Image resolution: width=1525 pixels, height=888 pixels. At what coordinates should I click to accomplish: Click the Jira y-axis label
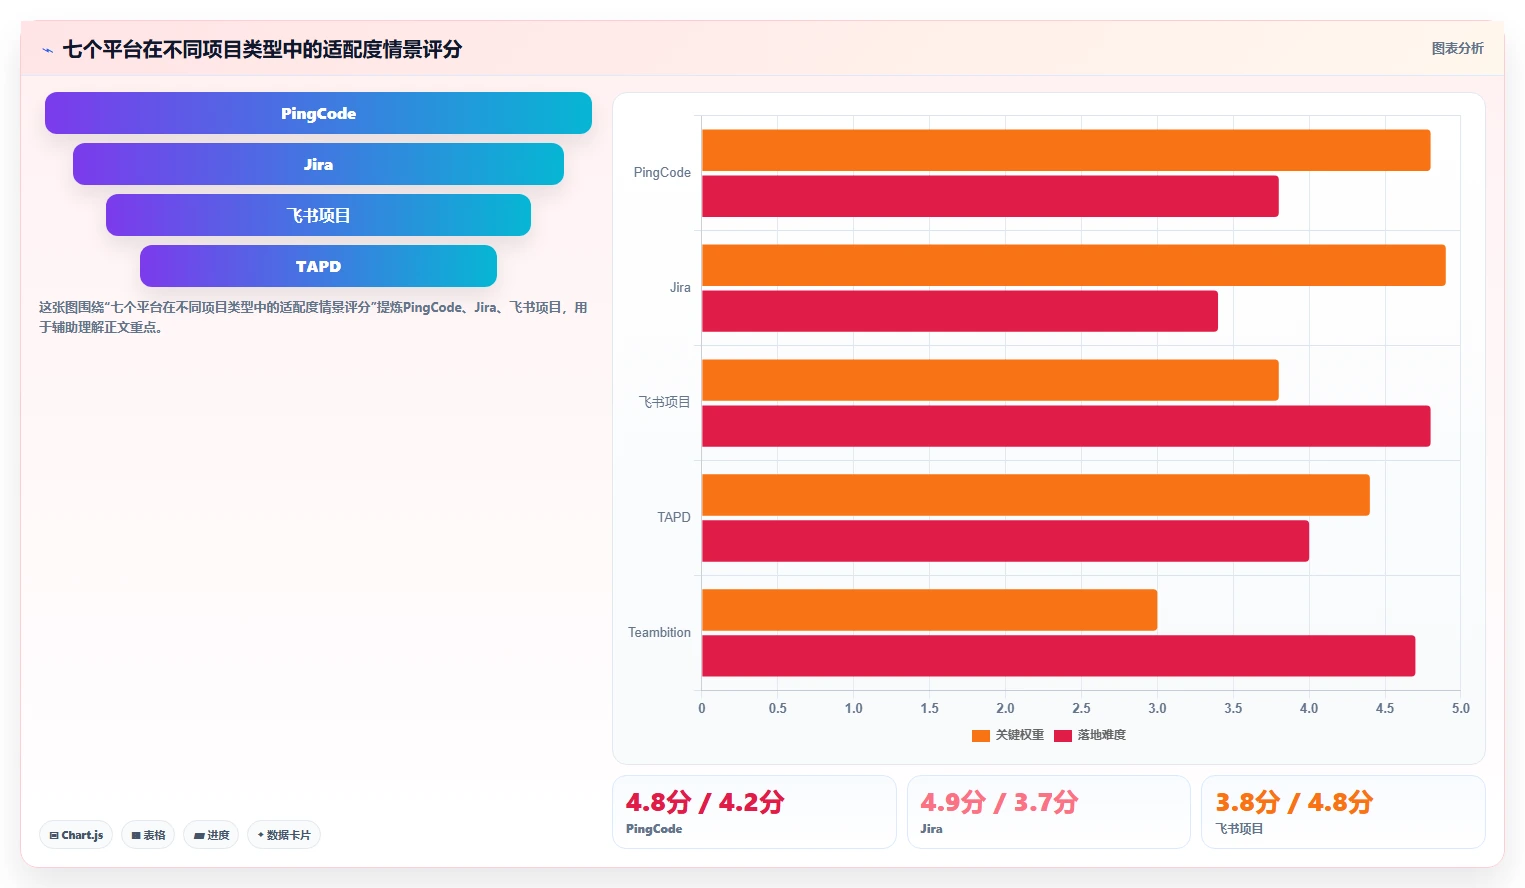coord(680,288)
